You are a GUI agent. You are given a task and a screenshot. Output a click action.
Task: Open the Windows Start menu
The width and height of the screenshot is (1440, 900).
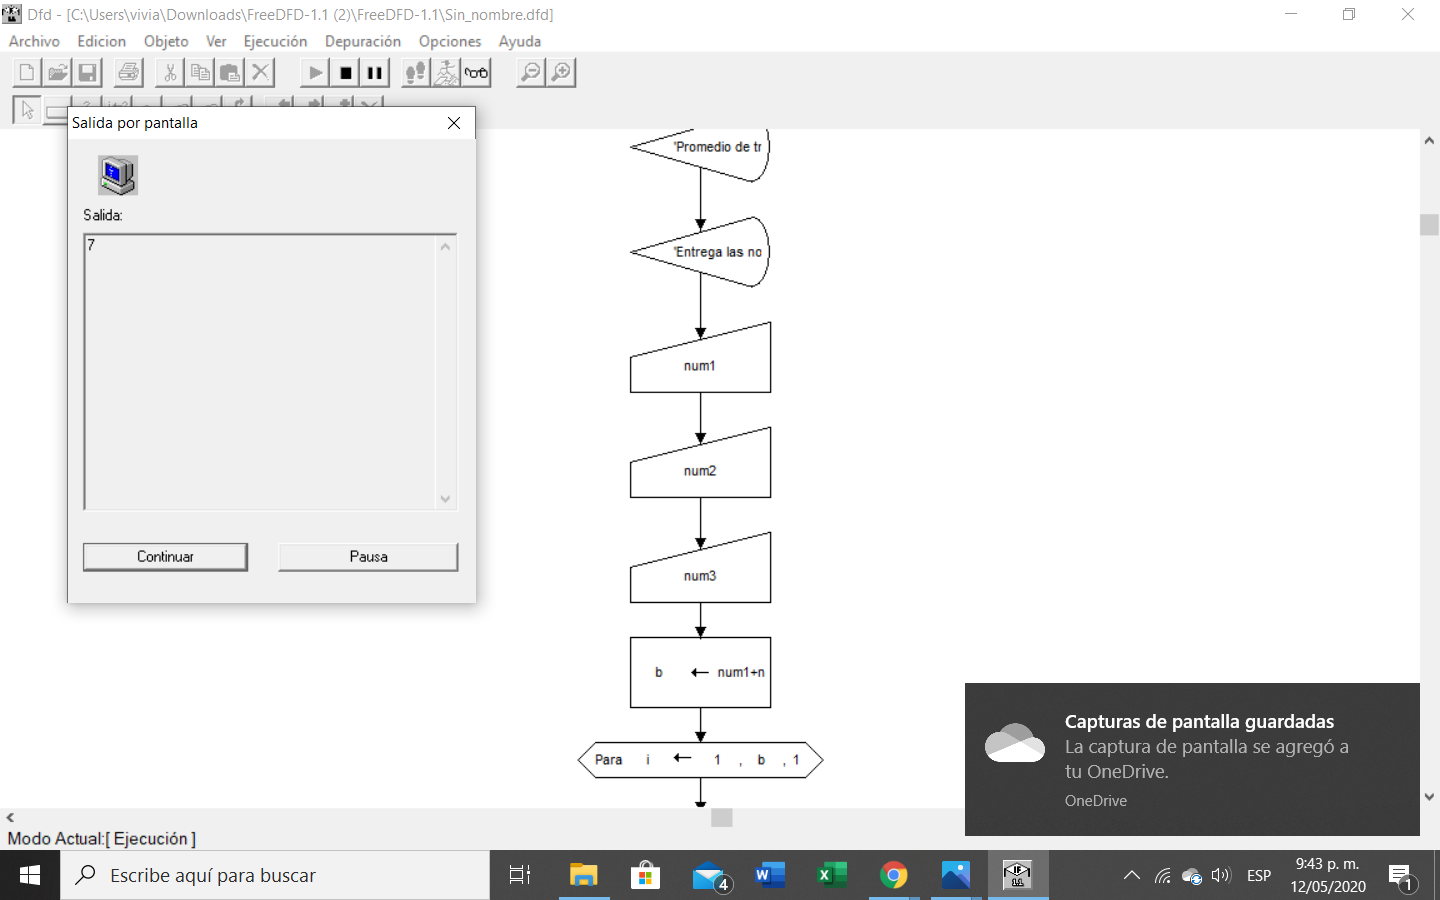[30, 875]
